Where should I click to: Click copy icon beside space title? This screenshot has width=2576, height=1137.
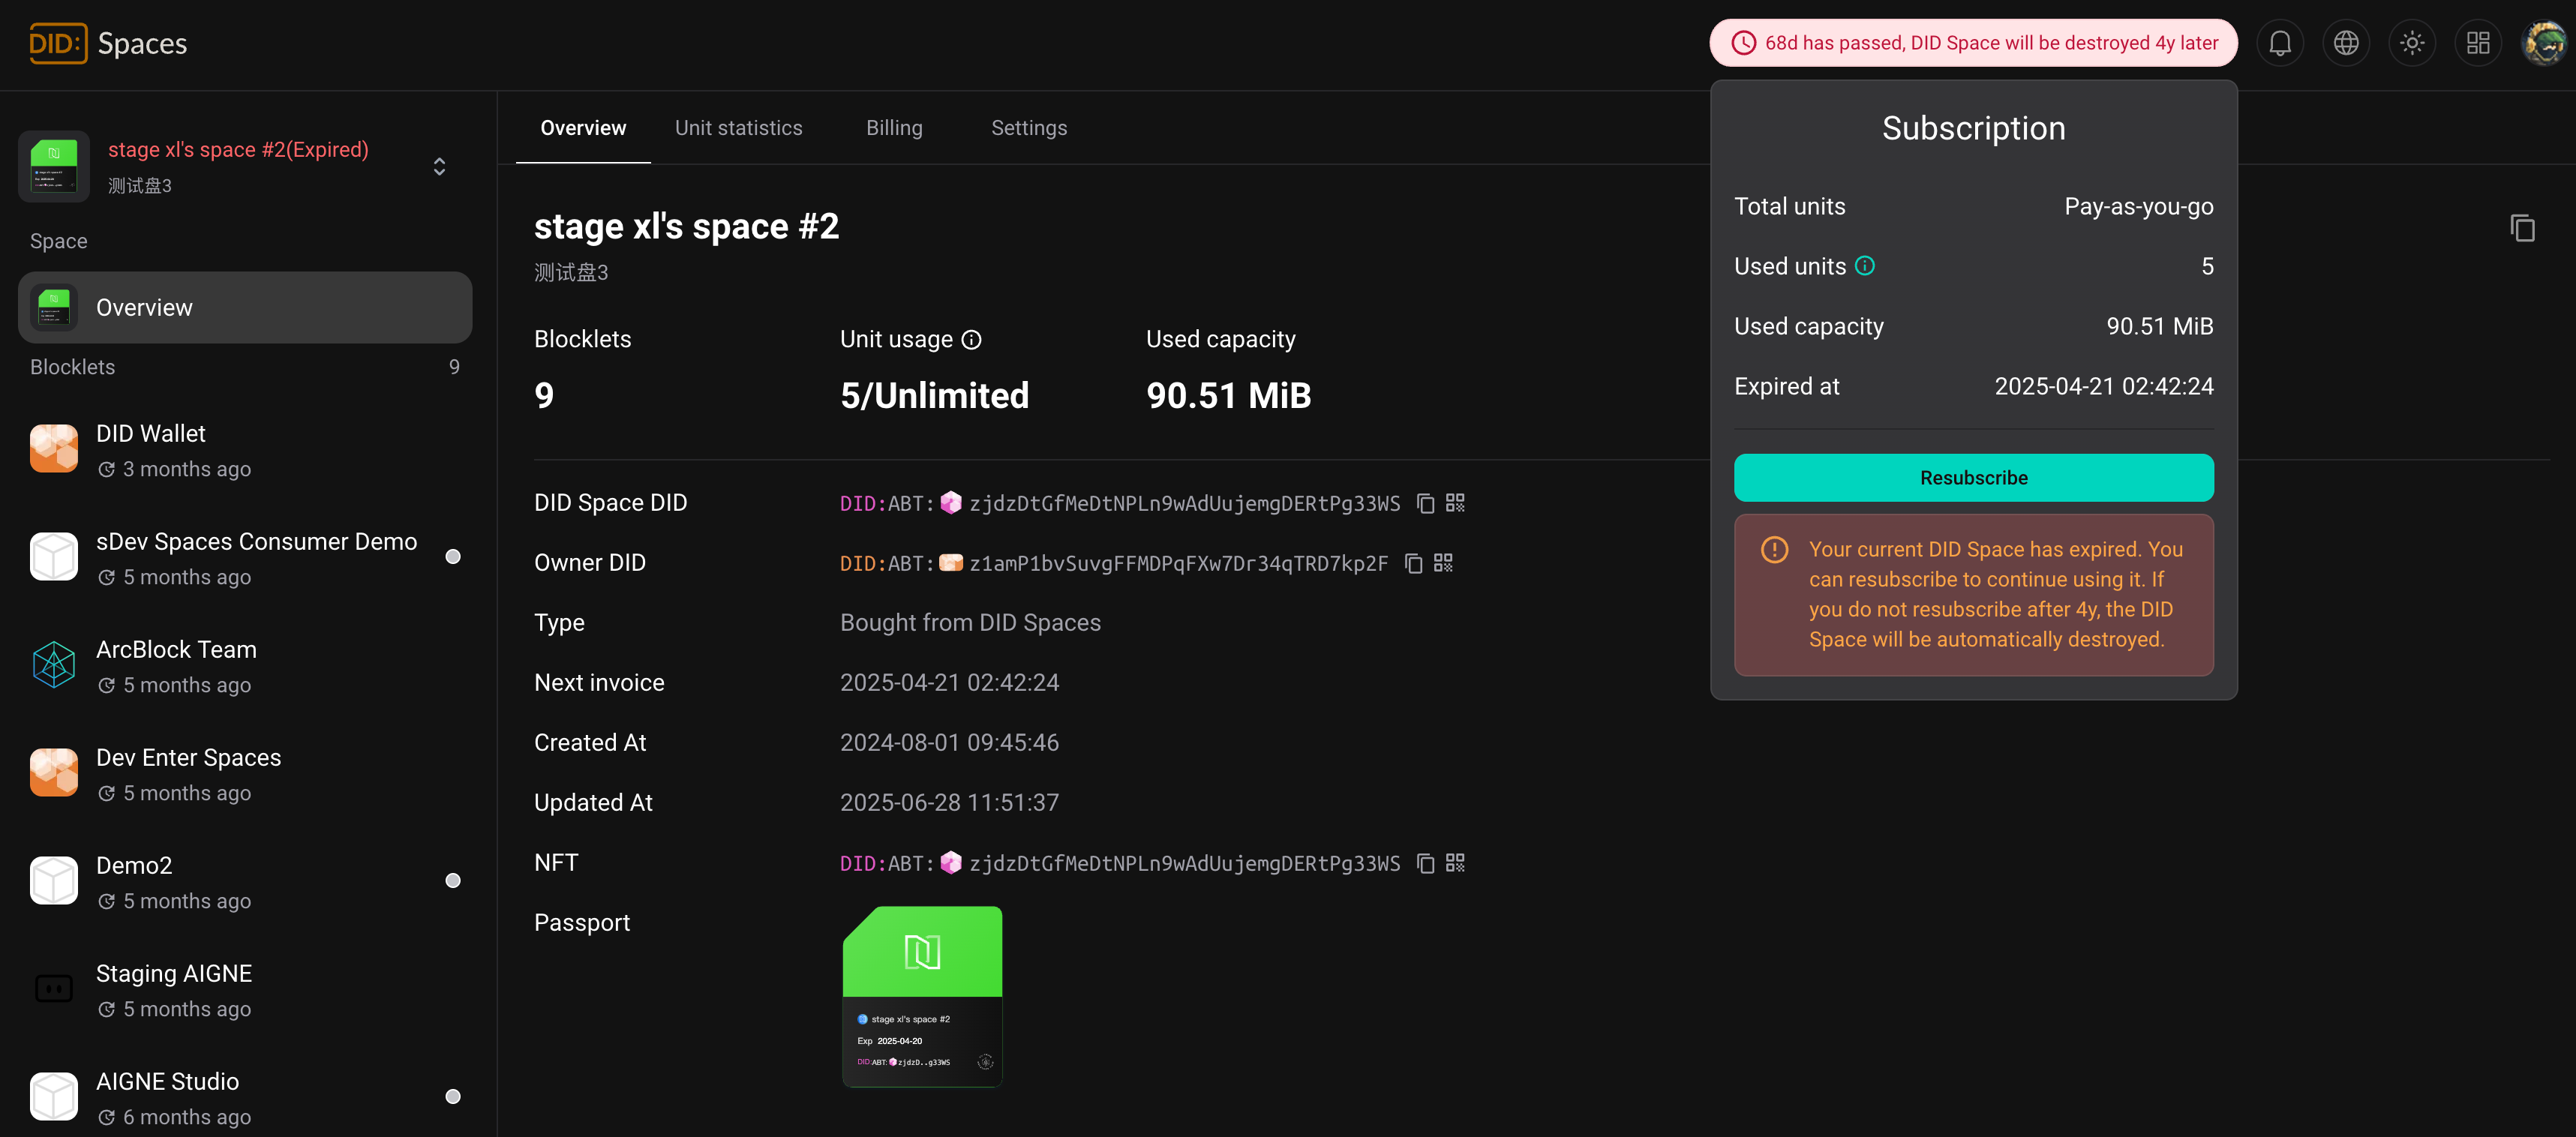[2522, 228]
